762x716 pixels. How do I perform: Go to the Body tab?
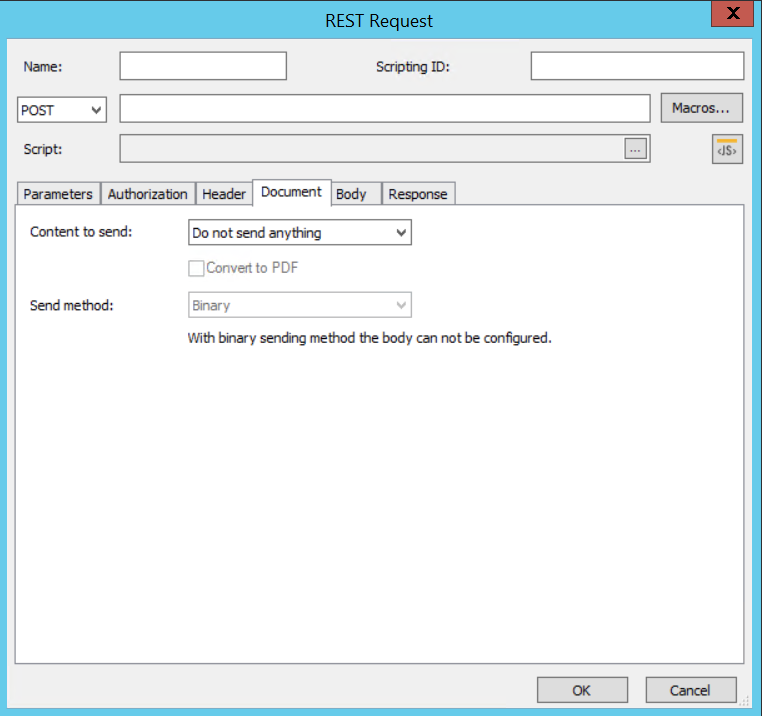click(356, 194)
